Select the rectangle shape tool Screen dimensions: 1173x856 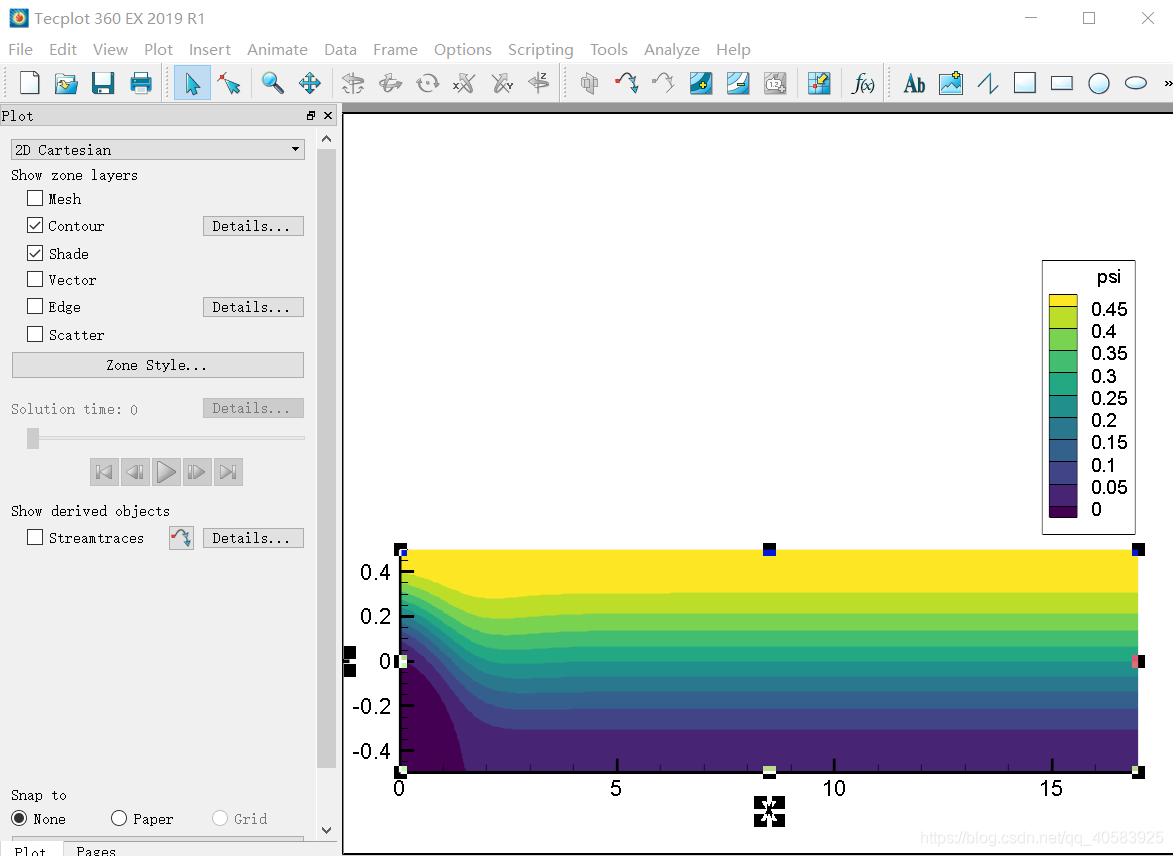(1062, 82)
